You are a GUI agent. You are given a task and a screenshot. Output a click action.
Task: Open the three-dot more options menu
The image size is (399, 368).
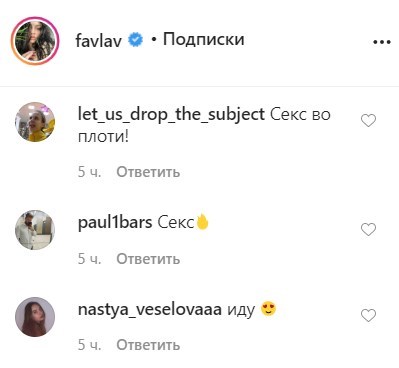[382, 42]
